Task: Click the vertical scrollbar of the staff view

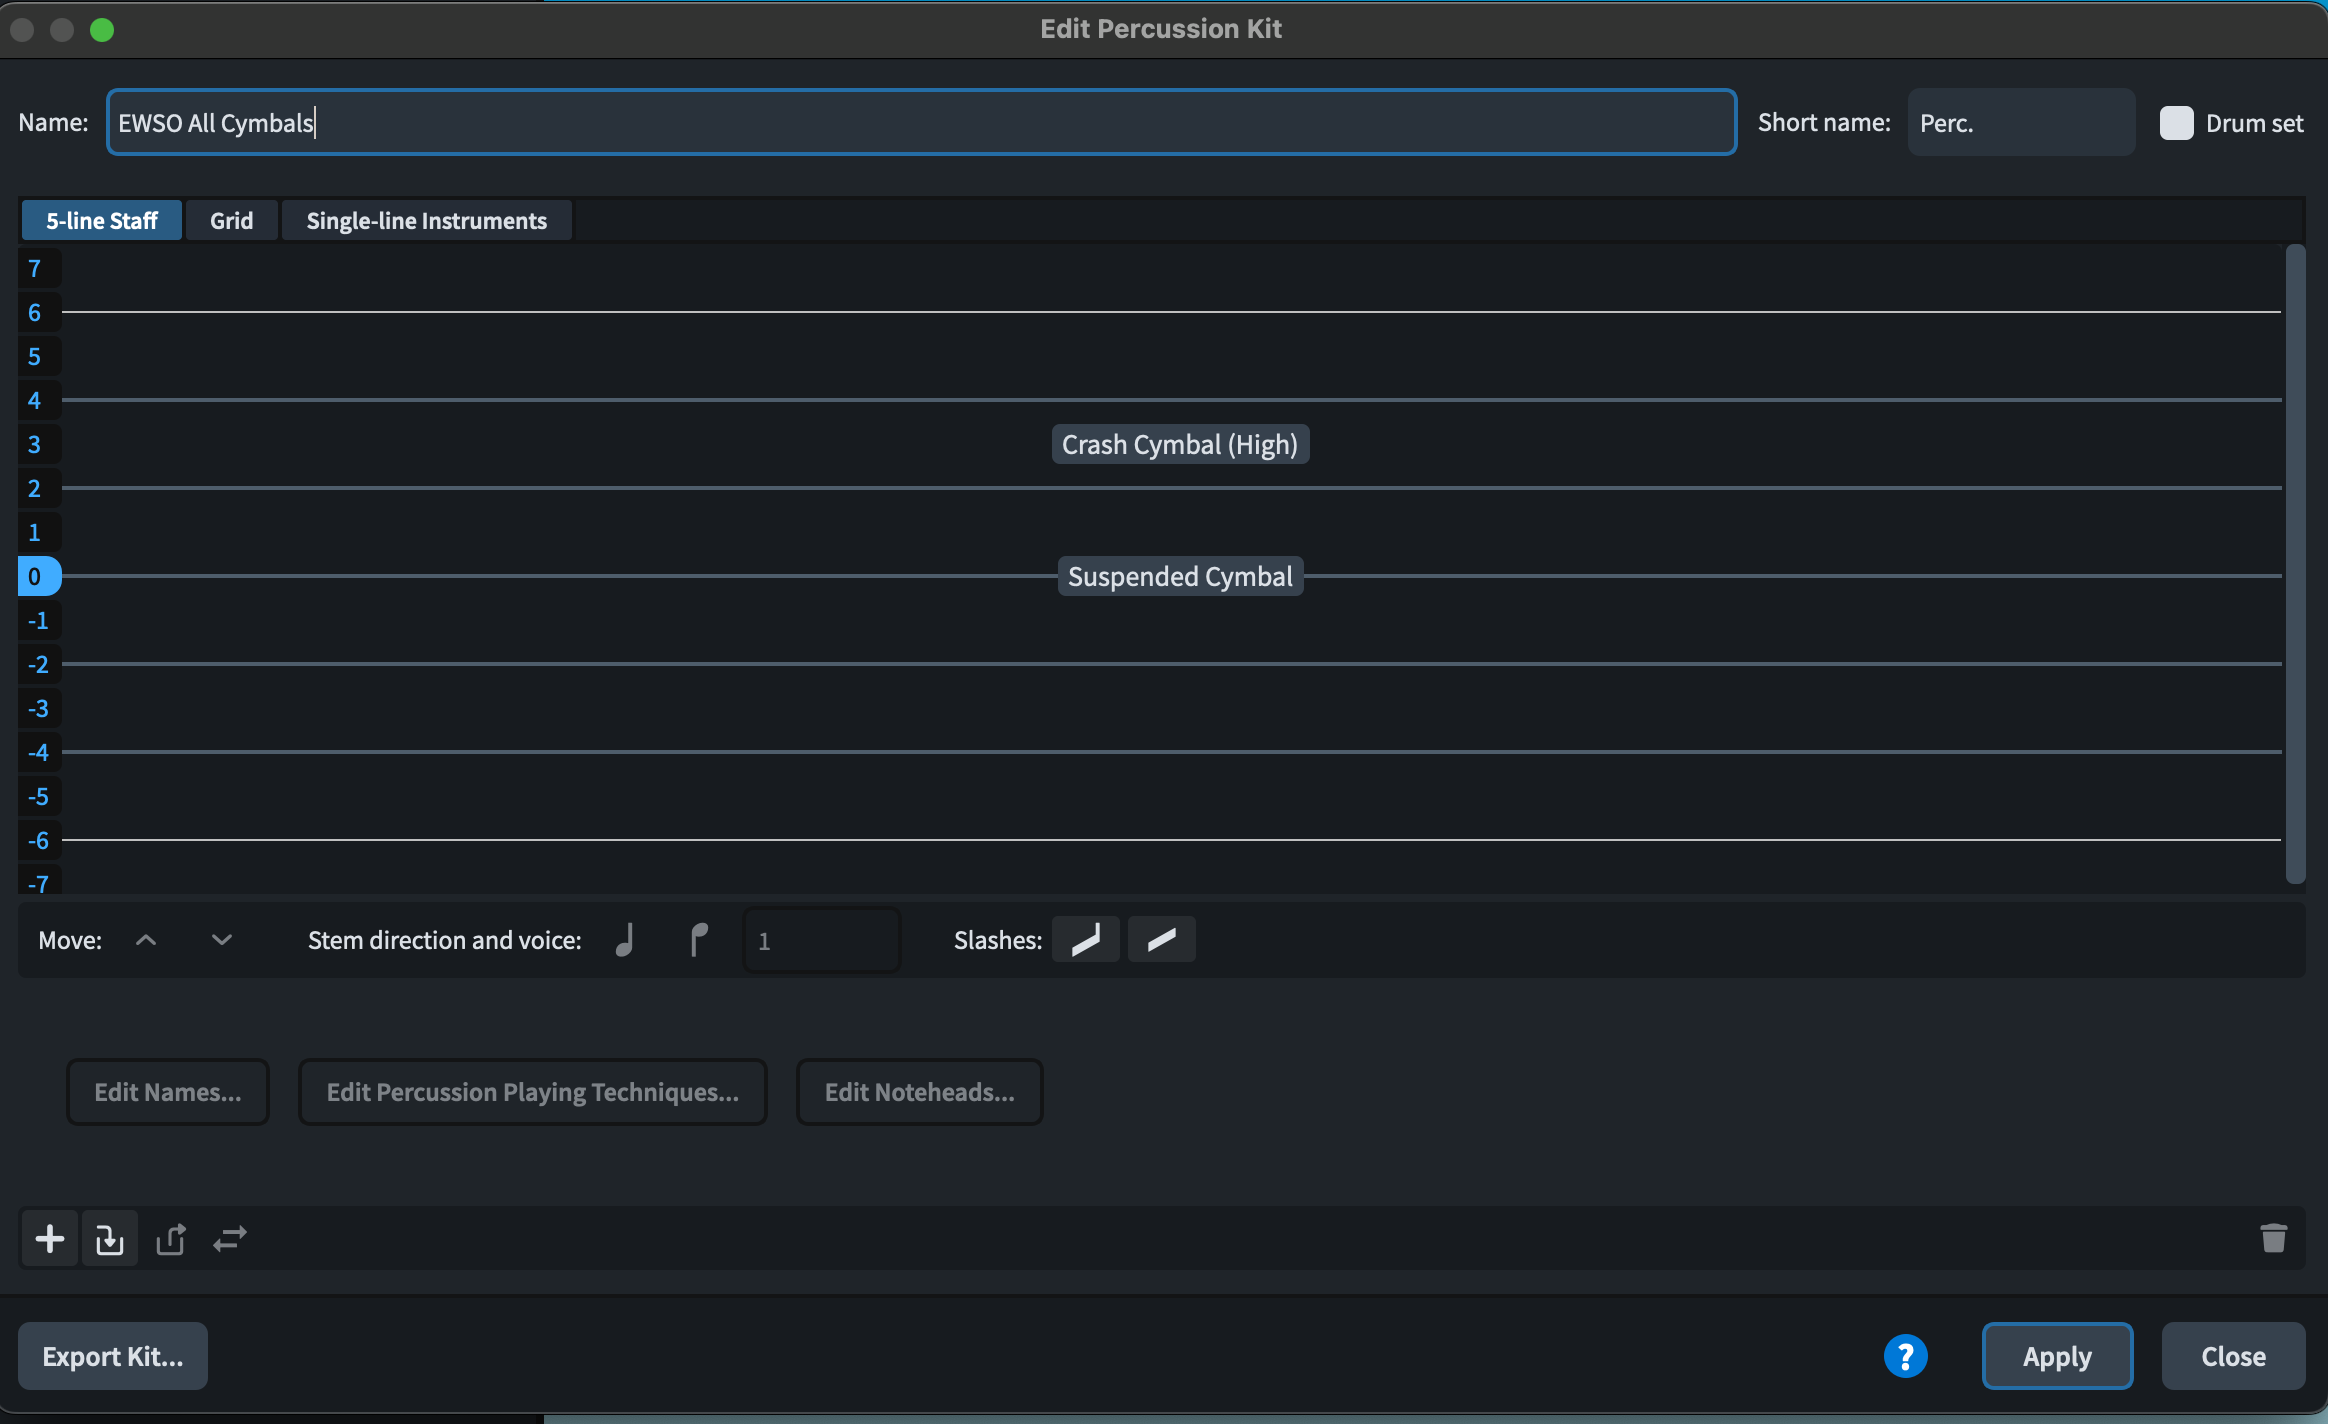Action: tap(2296, 565)
